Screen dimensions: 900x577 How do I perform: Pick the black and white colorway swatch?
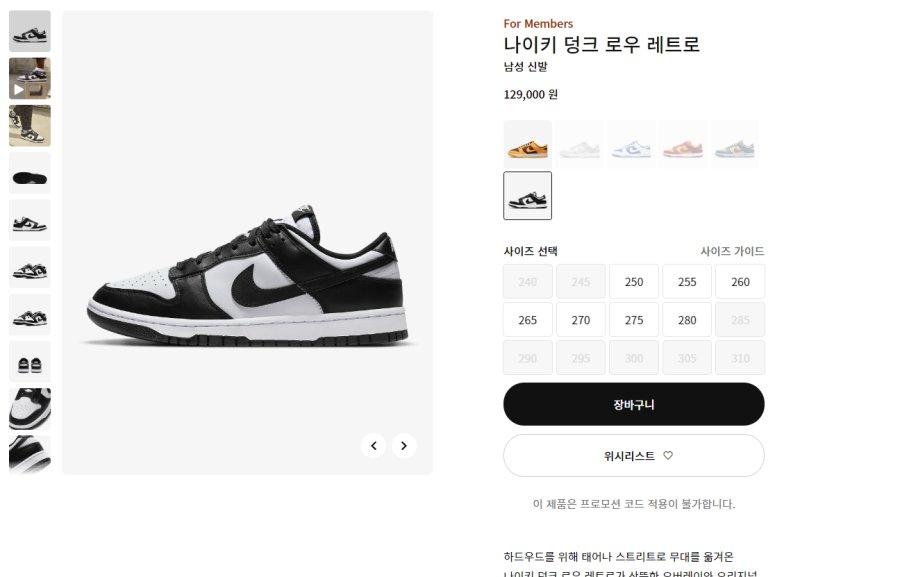pos(527,195)
